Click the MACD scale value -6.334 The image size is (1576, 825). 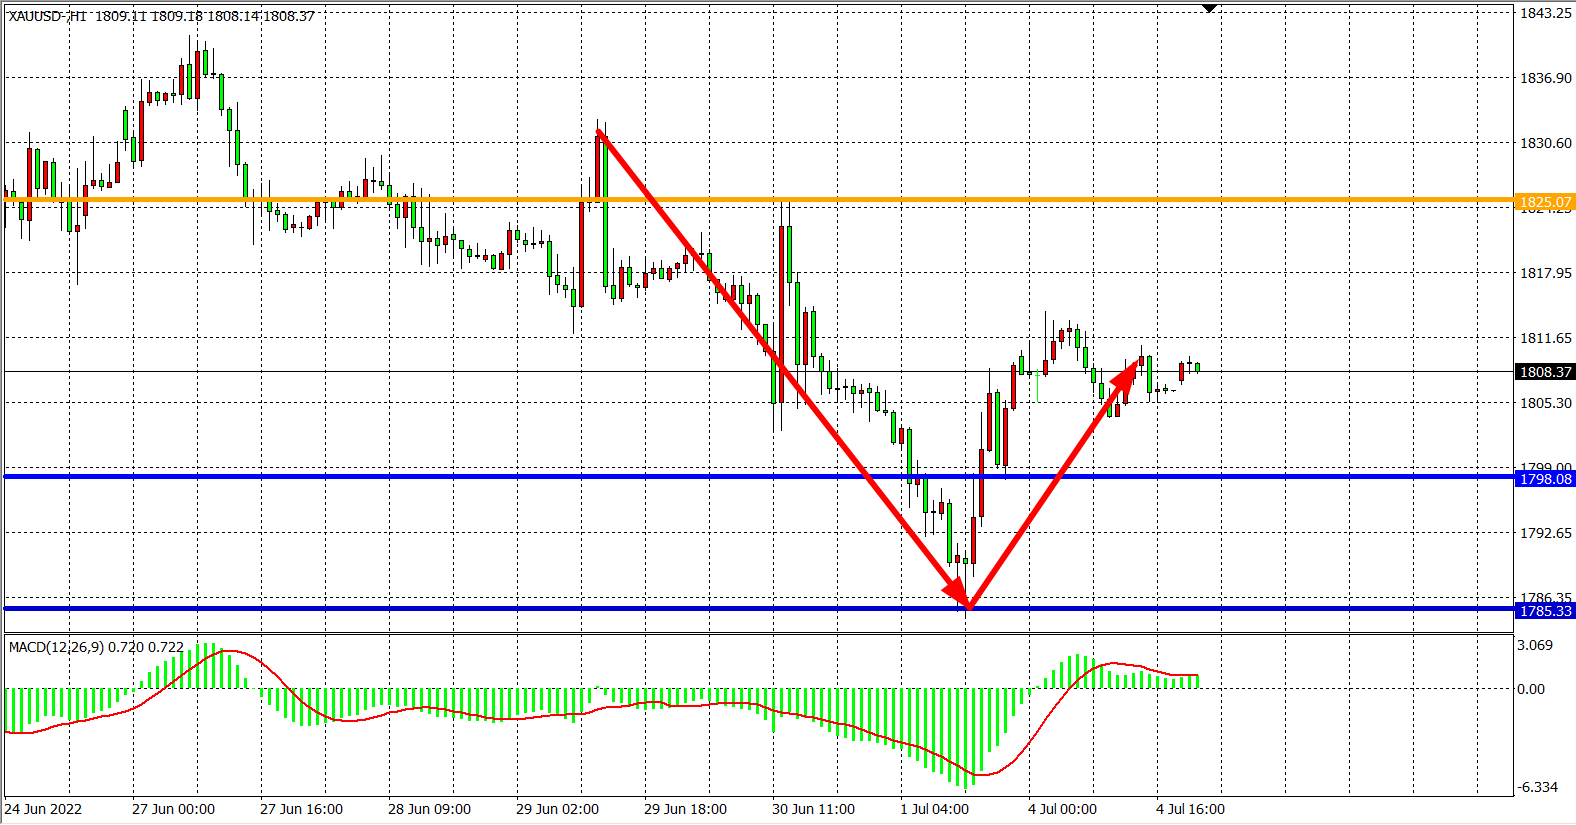click(1537, 787)
